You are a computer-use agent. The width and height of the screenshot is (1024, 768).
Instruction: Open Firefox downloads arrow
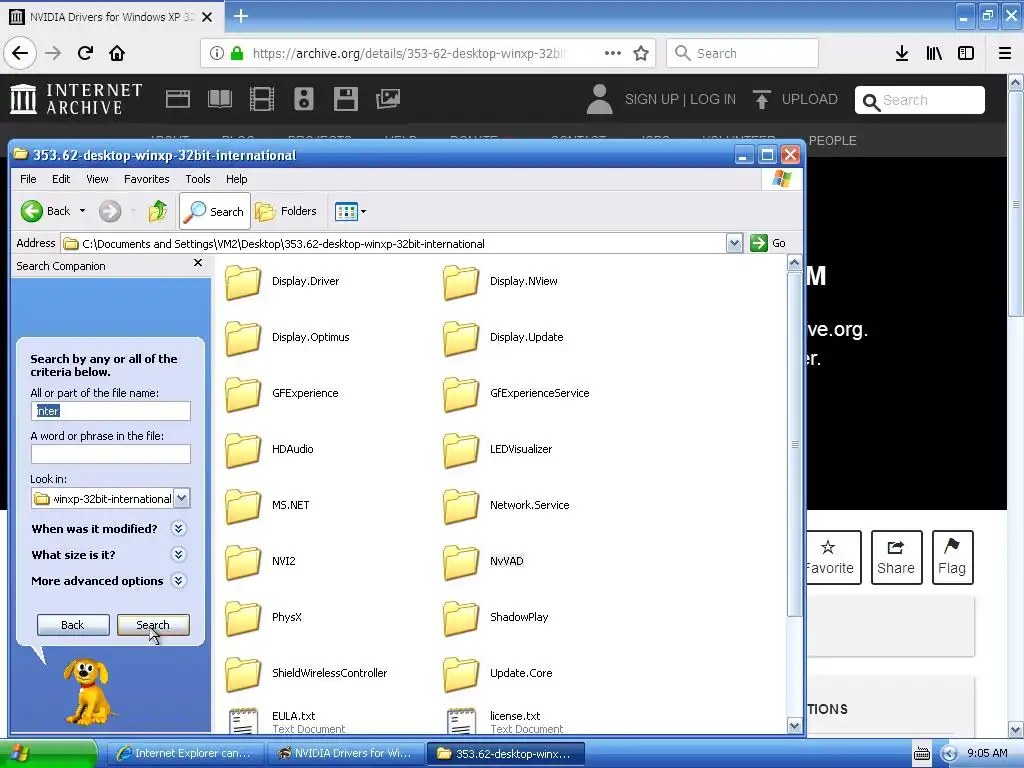pyautogui.click(x=902, y=53)
